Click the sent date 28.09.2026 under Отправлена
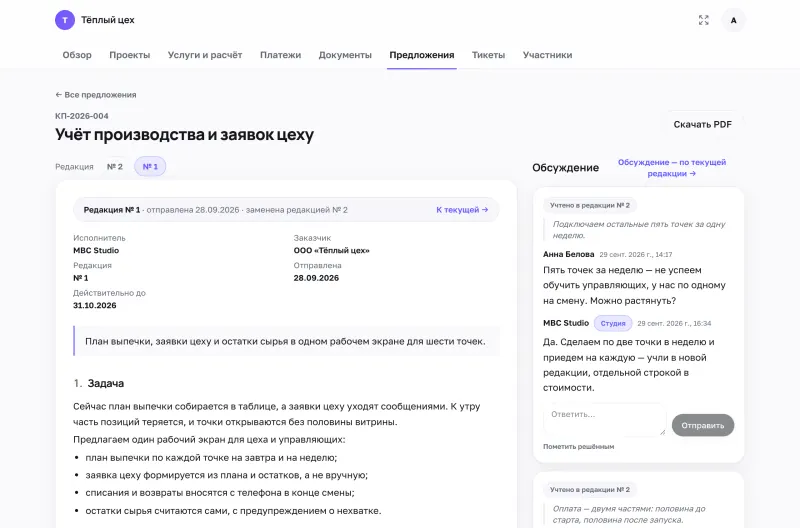The width and height of the screenshot is (800, 528). pos(316,278)
